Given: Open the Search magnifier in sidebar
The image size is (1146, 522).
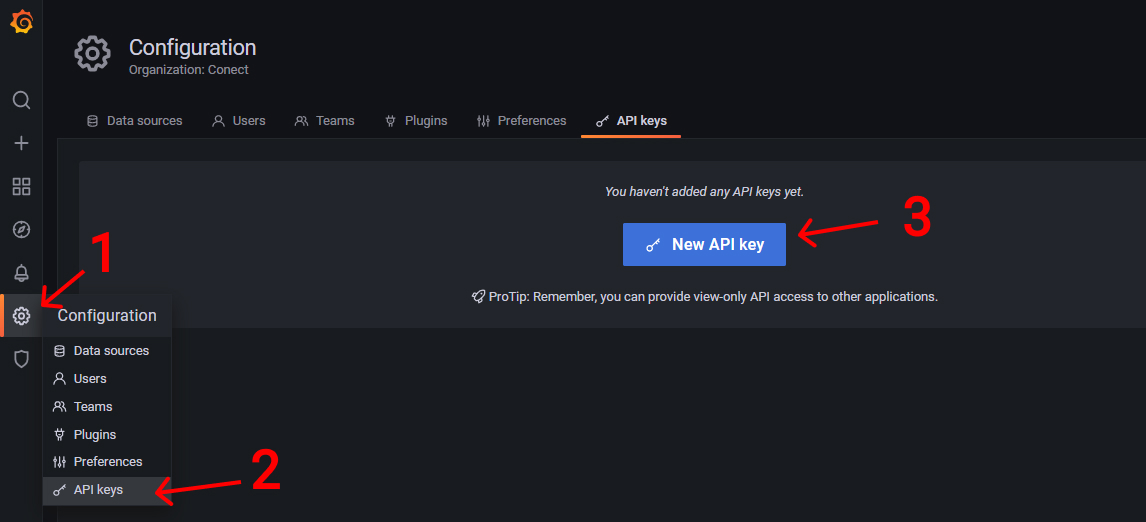Looking at the screenshot, I should 21,99.
